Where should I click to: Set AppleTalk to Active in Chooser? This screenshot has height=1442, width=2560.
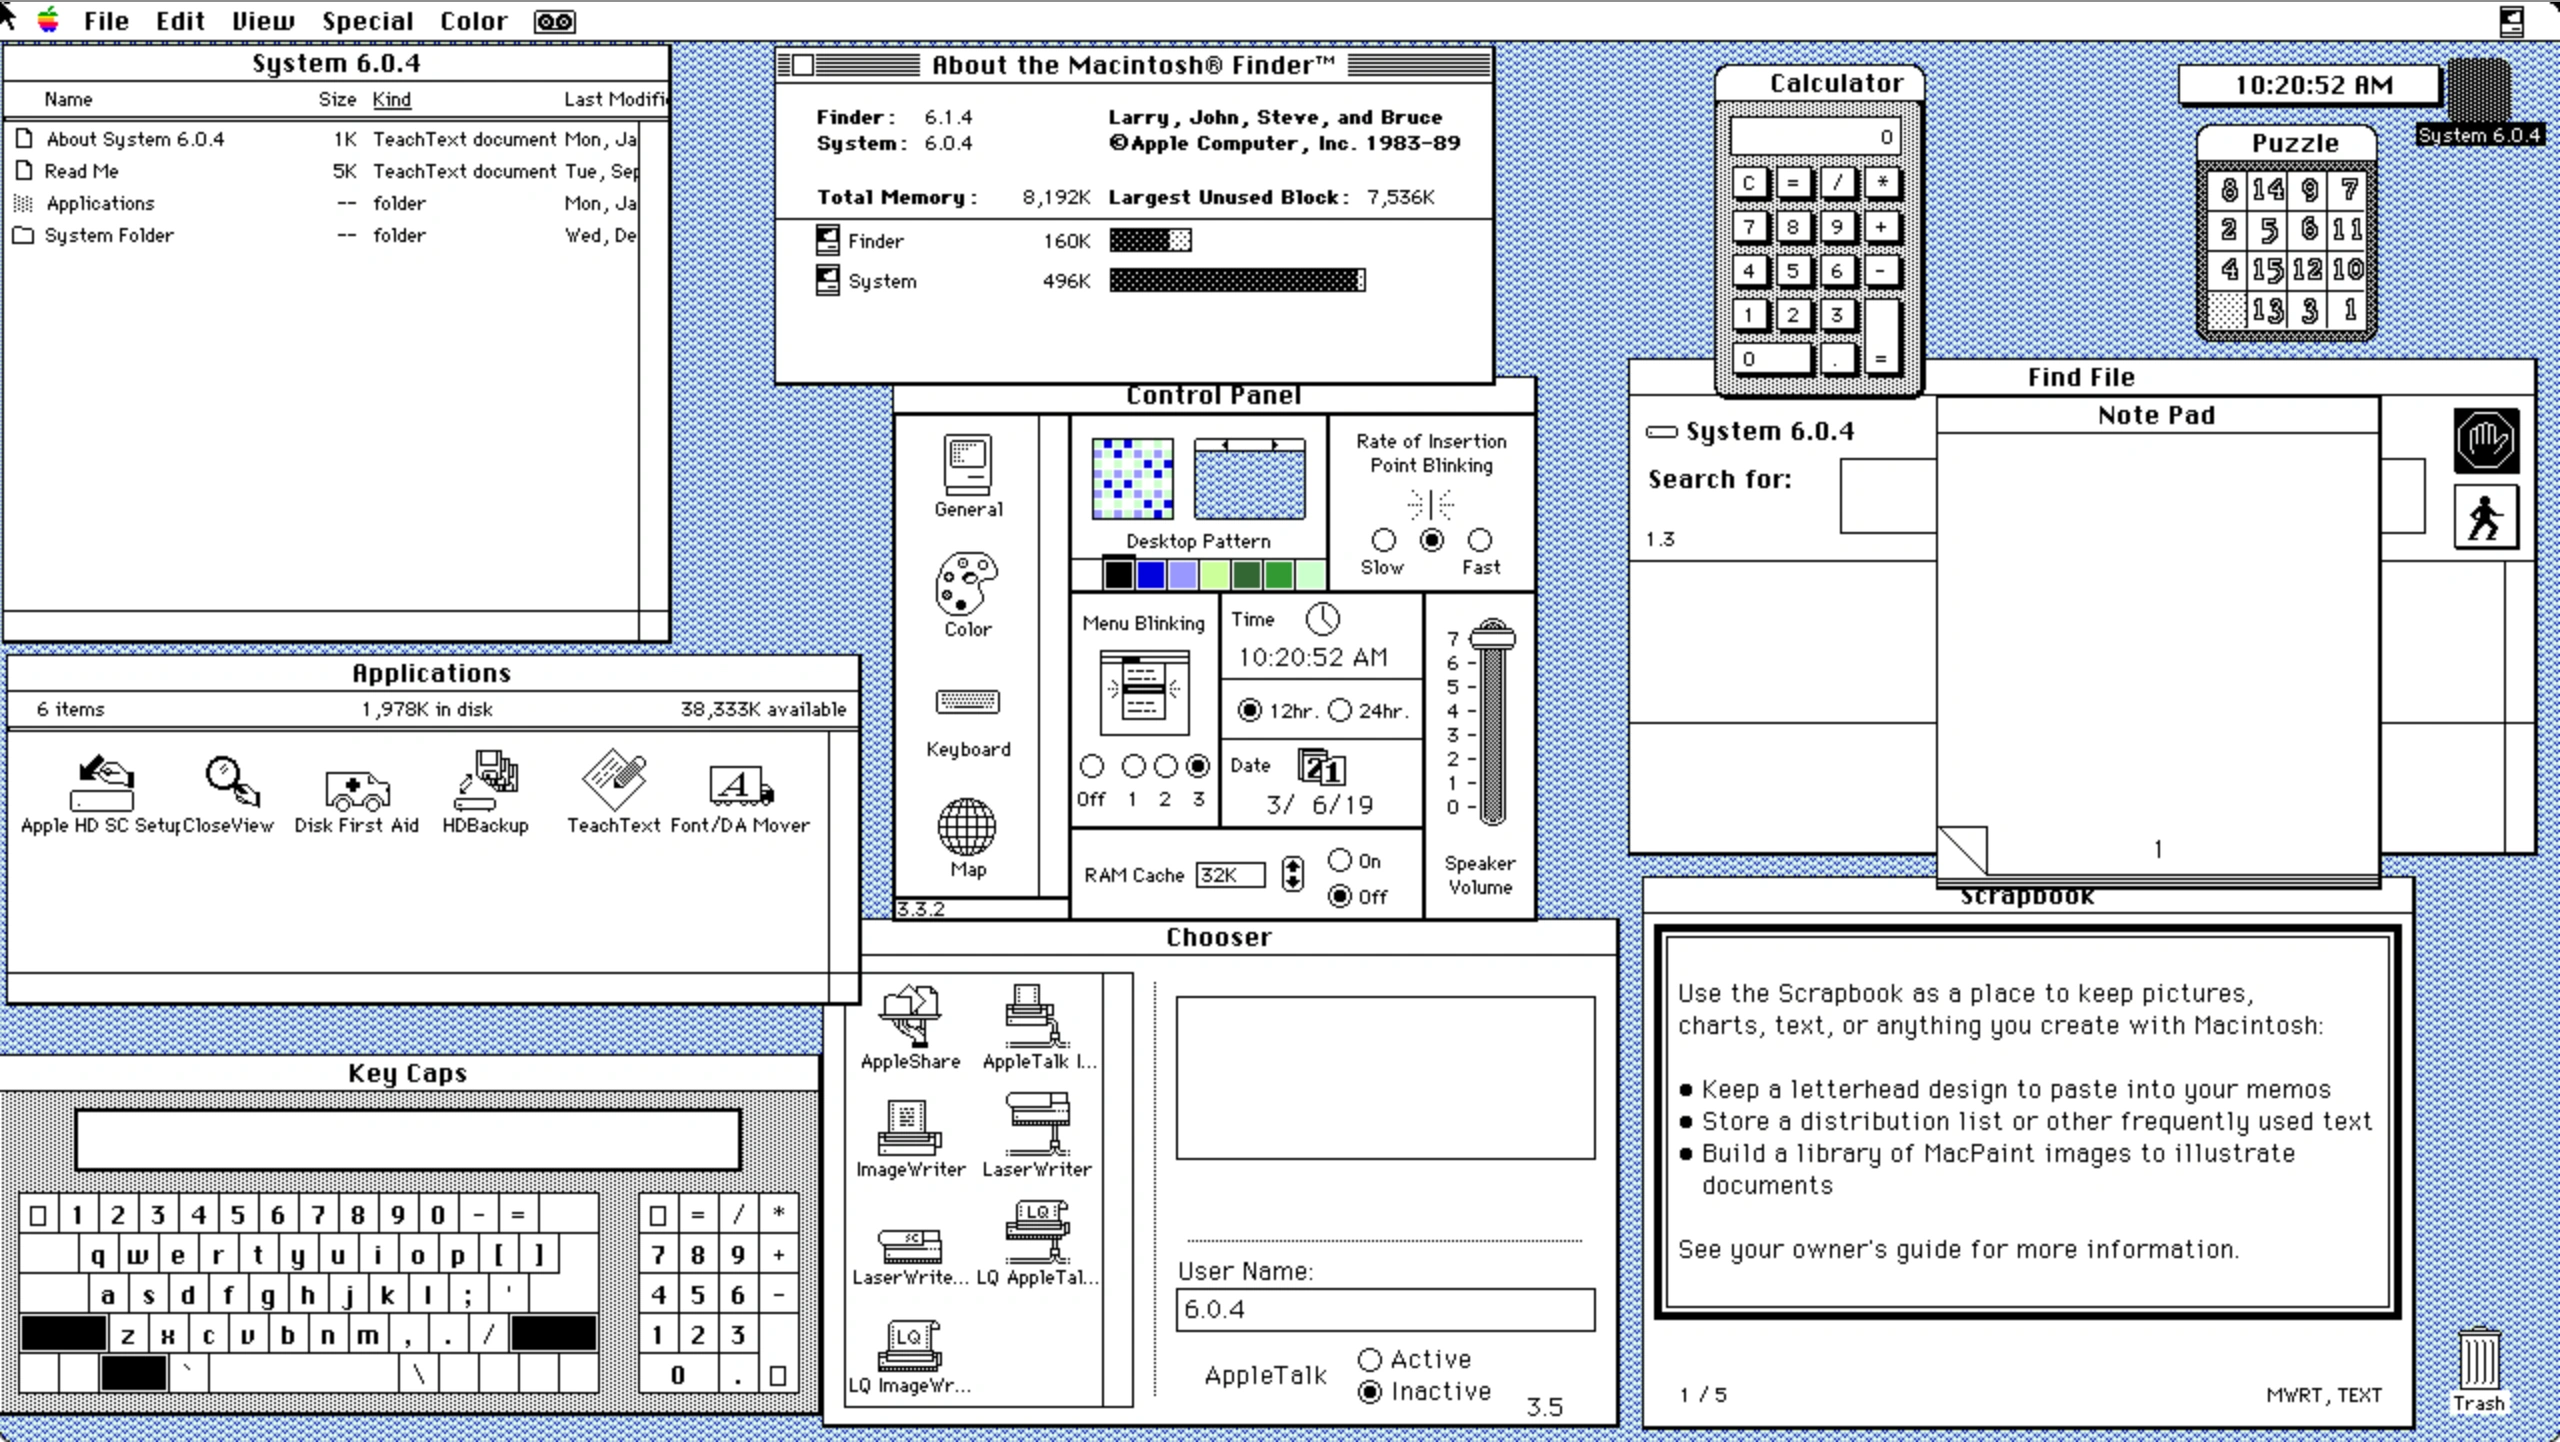coord(1370,1359)
